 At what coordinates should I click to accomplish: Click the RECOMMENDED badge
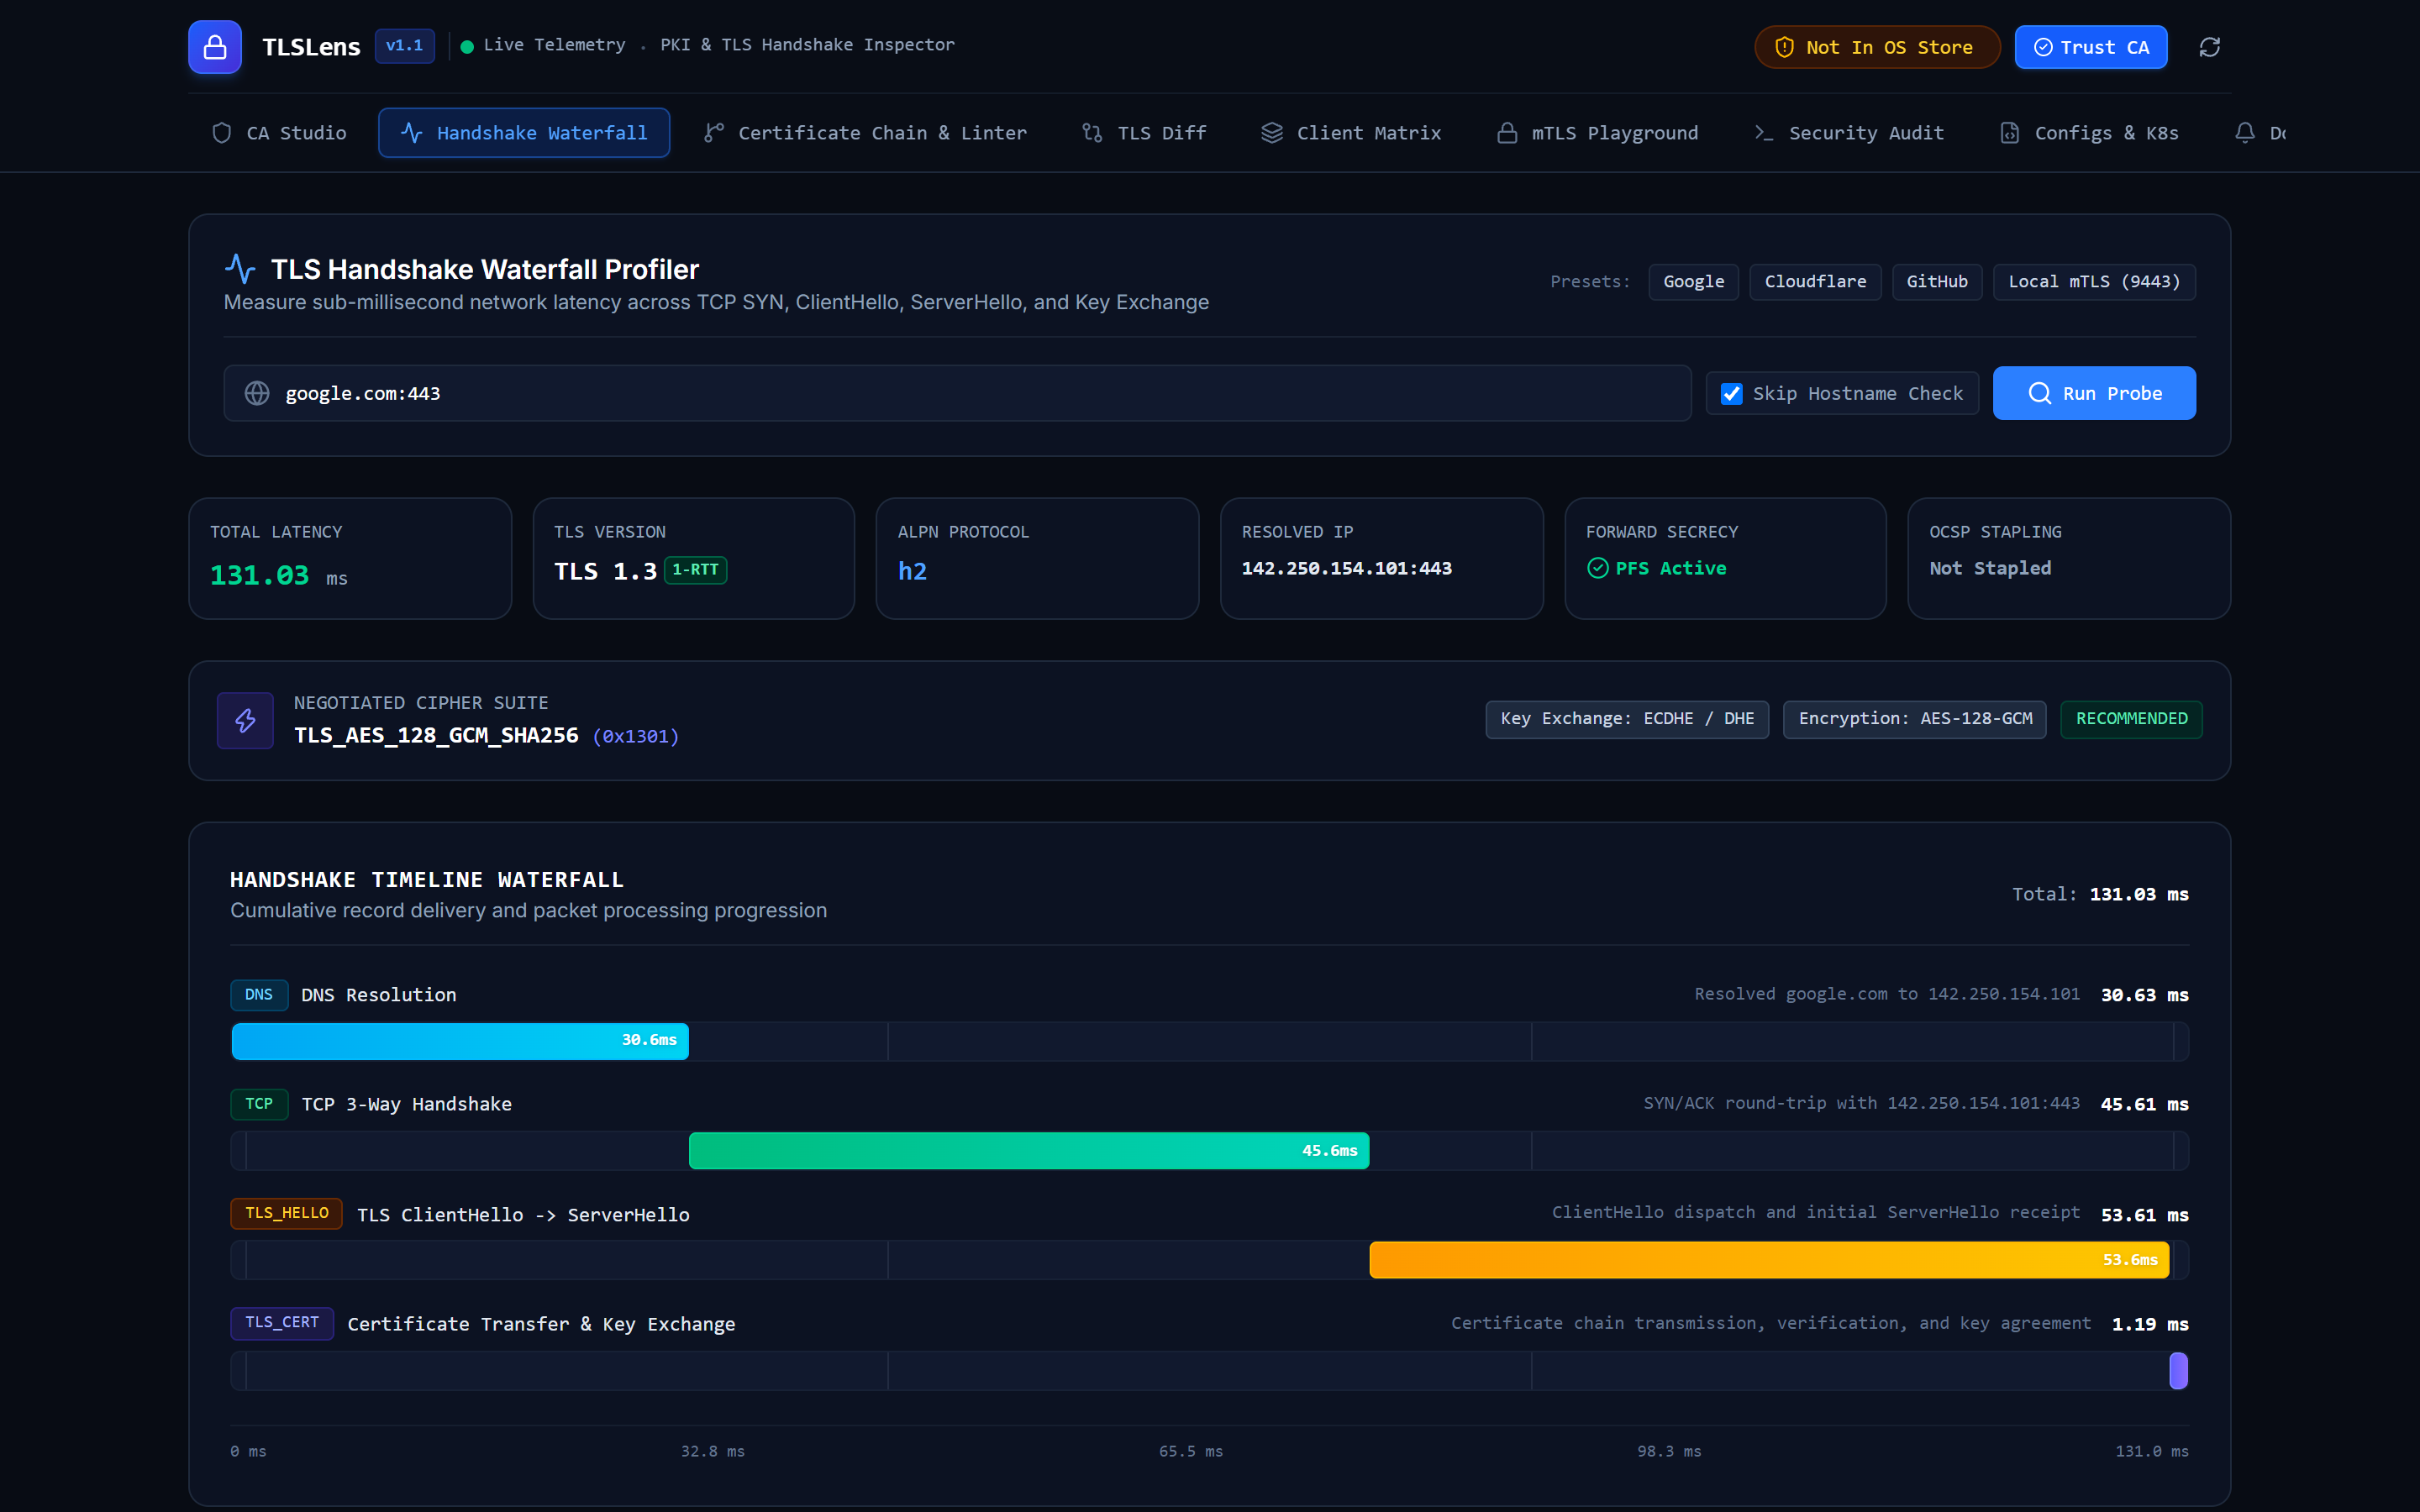coord(2131,719)
